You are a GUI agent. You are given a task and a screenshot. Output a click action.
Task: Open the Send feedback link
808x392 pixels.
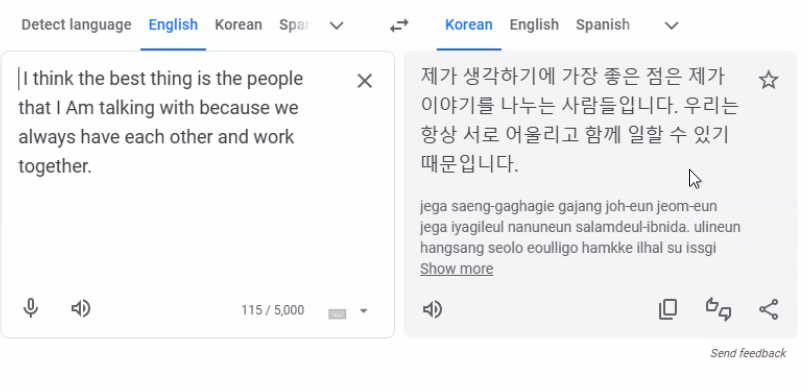click(748, 353)
